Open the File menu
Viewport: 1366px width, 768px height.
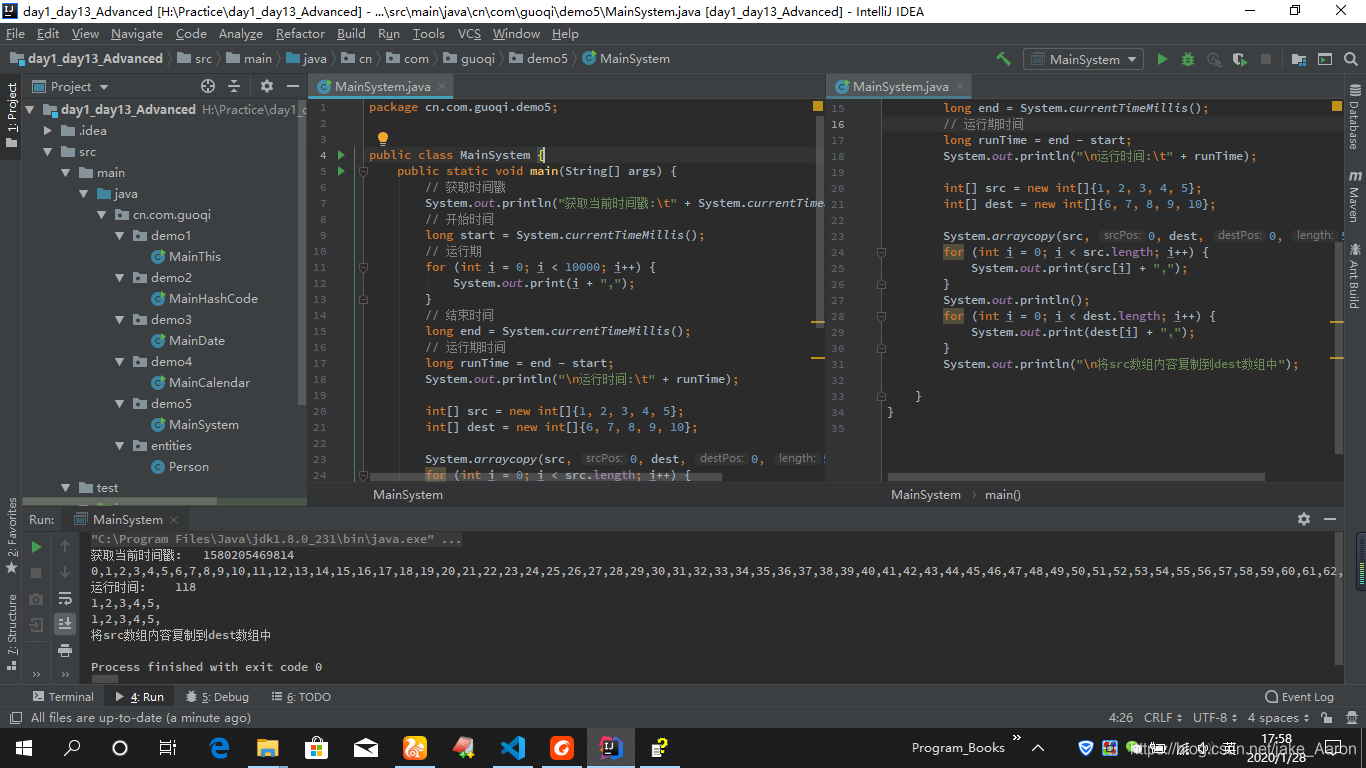coord(15,33)
